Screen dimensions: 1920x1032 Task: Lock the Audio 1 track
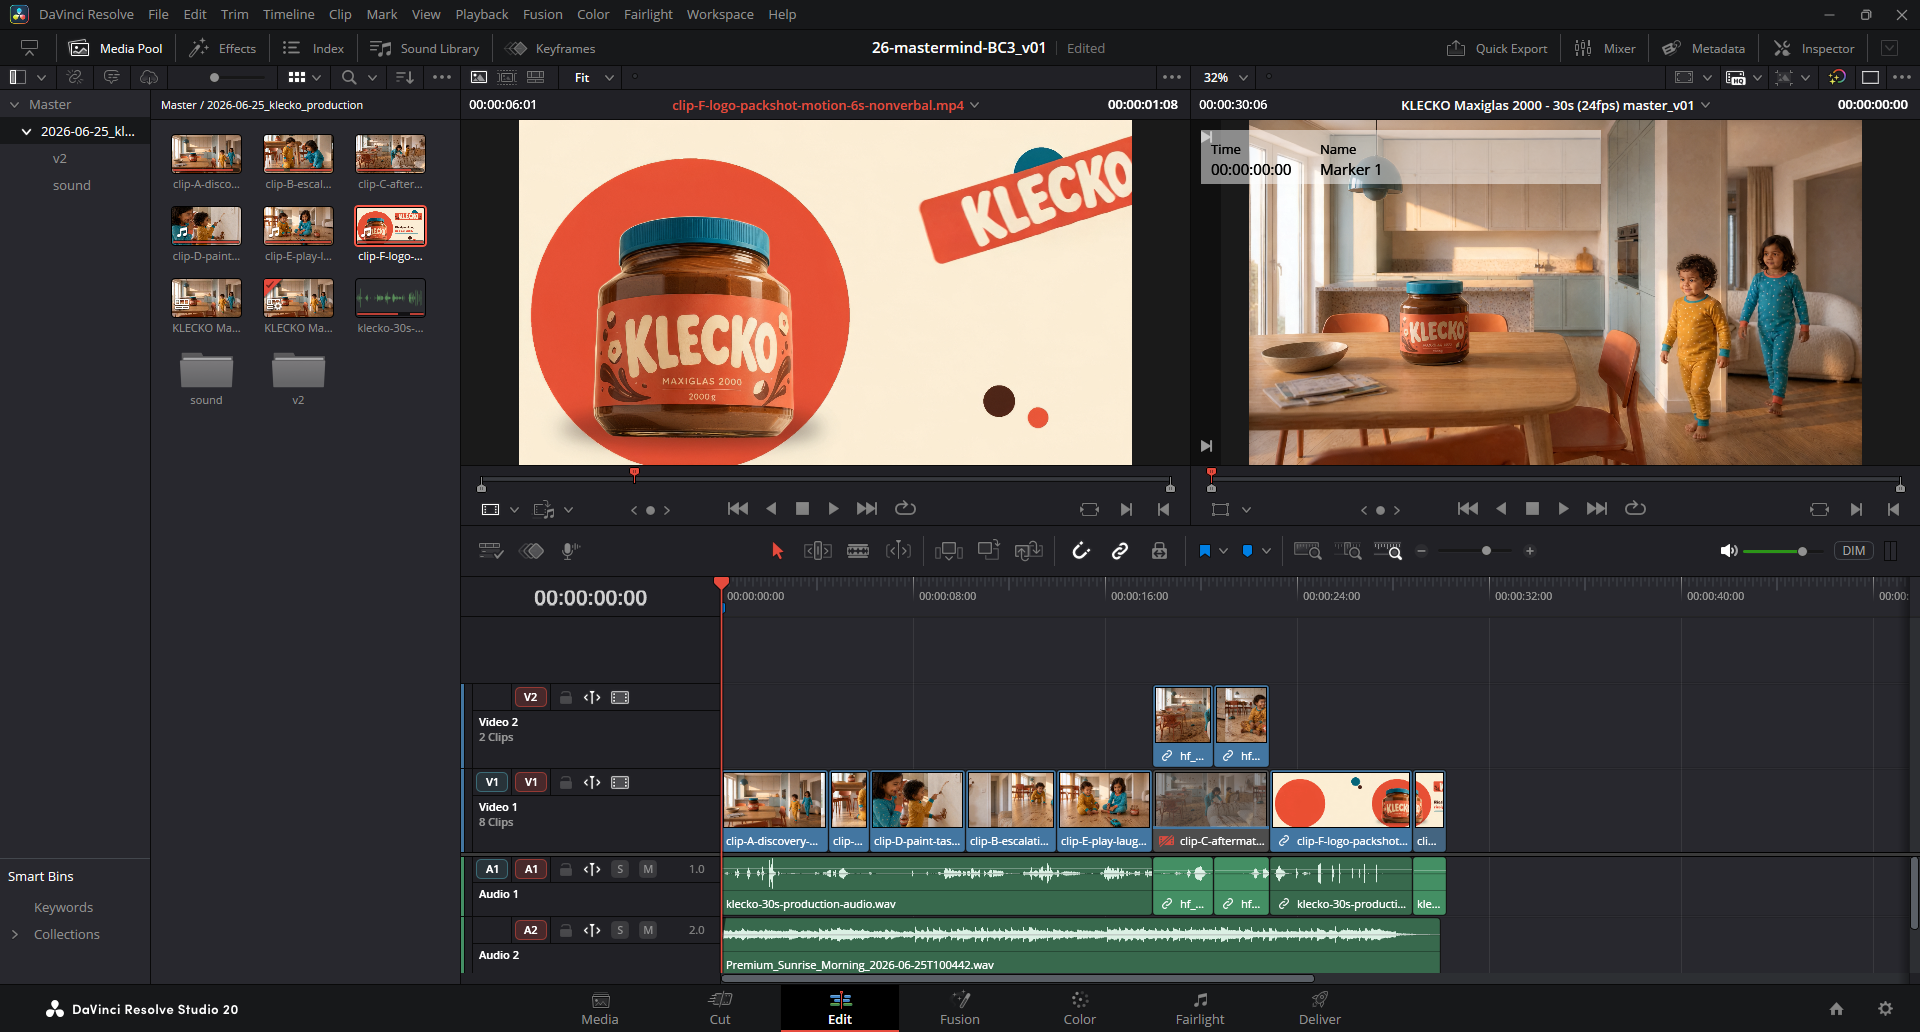(565, 869)
